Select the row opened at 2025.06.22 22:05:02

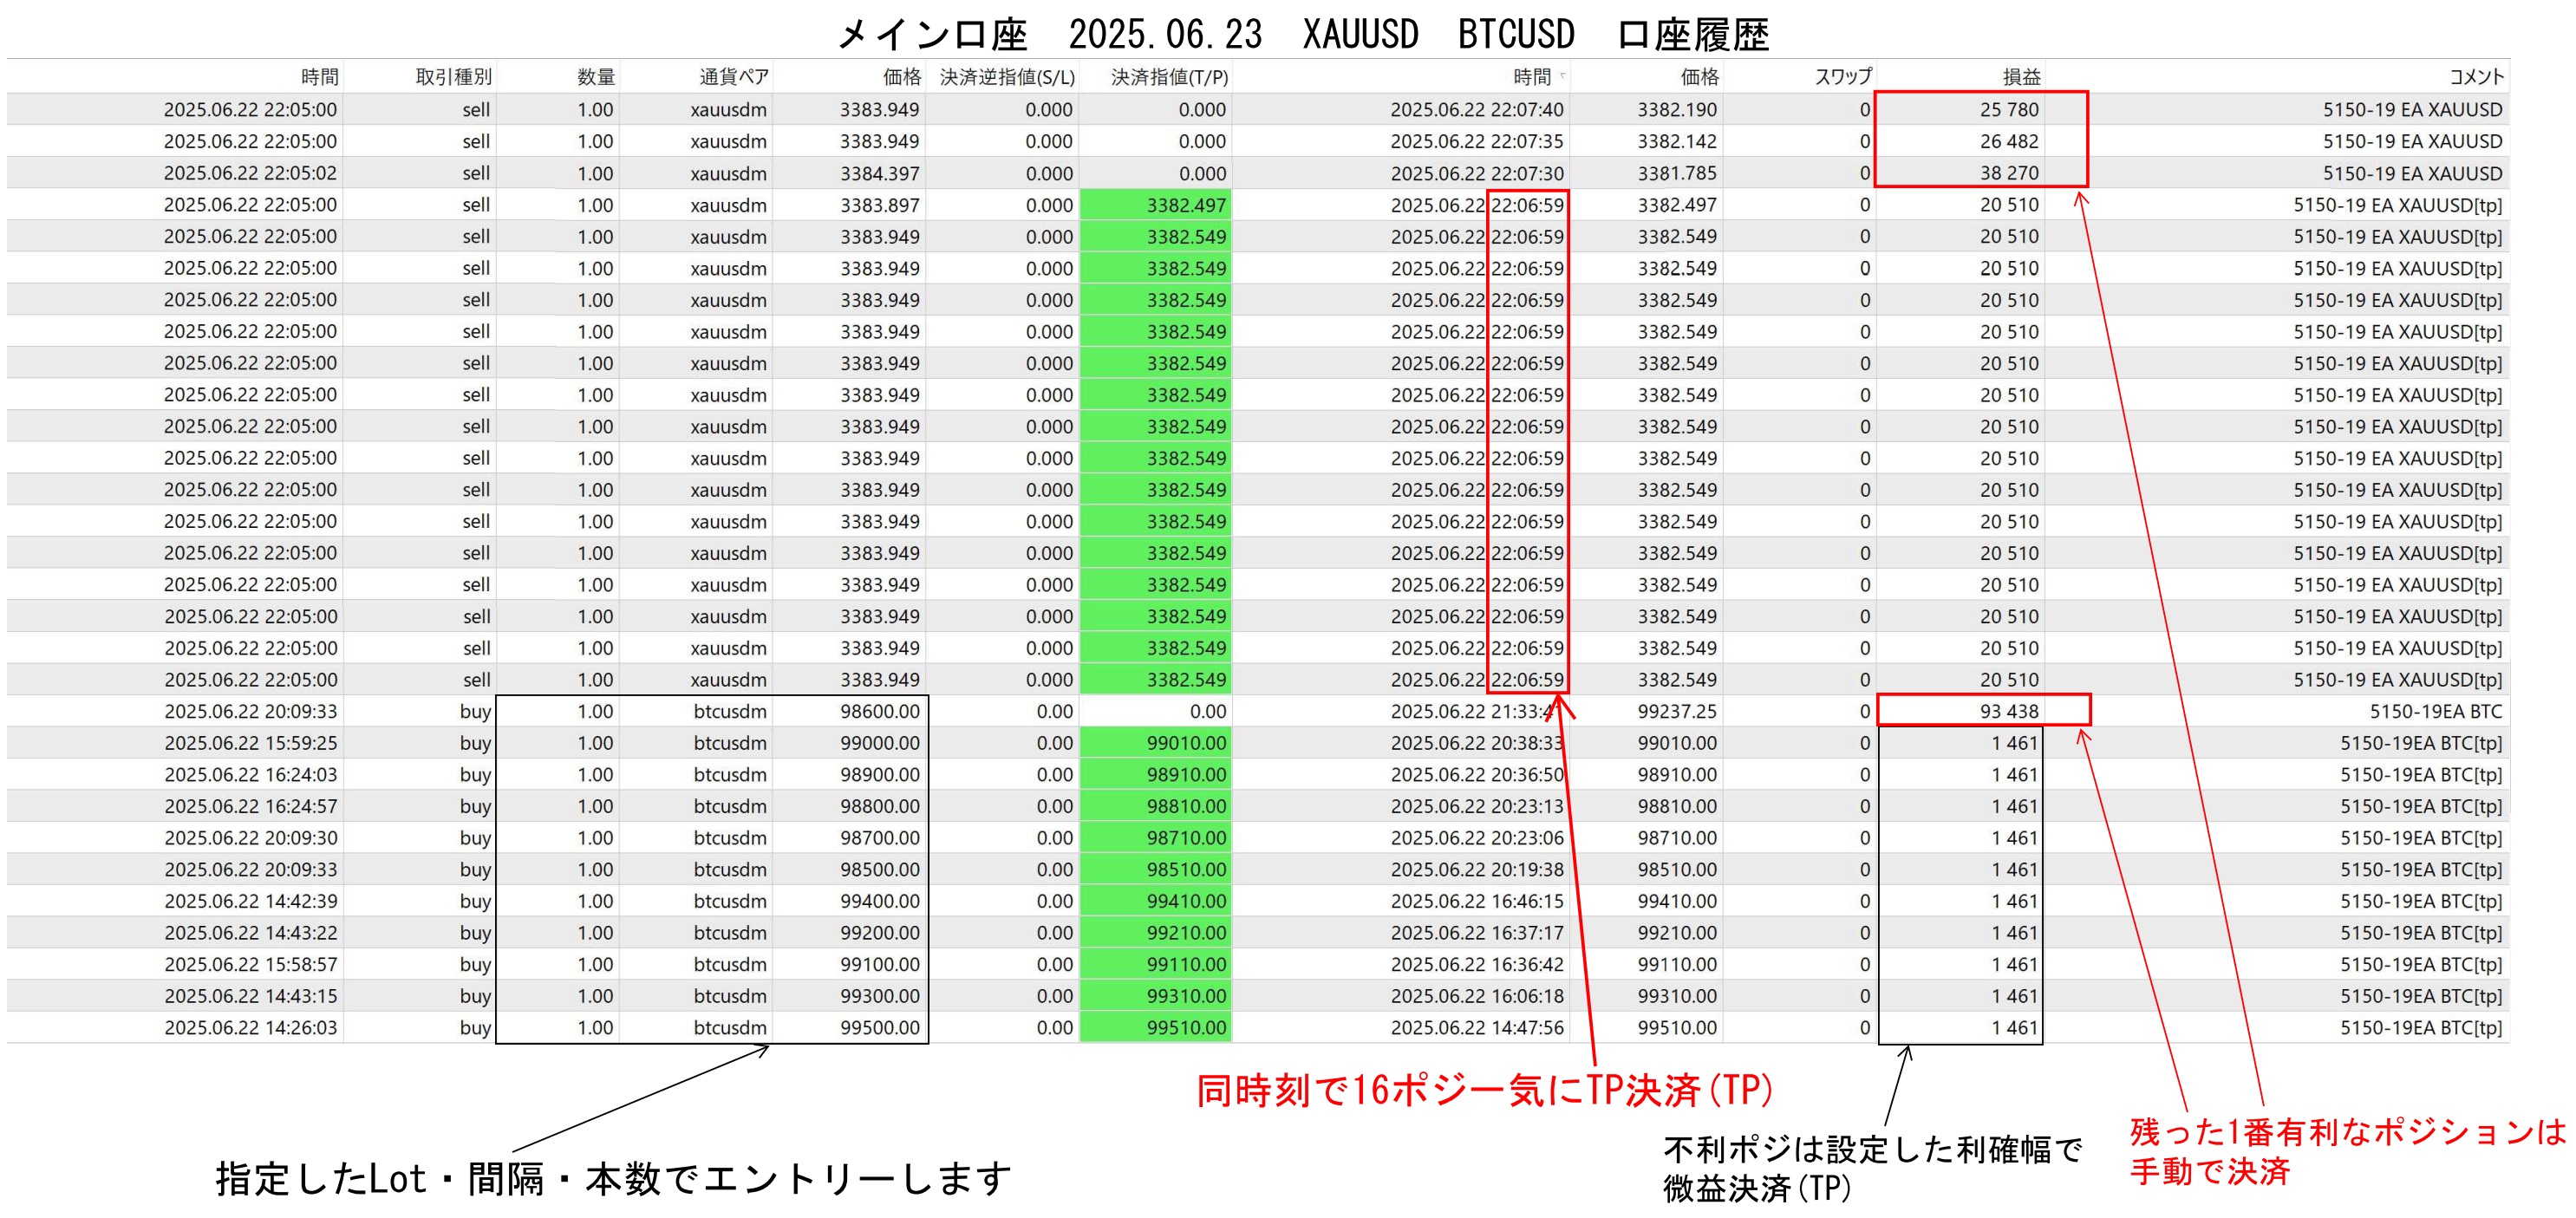250,173
